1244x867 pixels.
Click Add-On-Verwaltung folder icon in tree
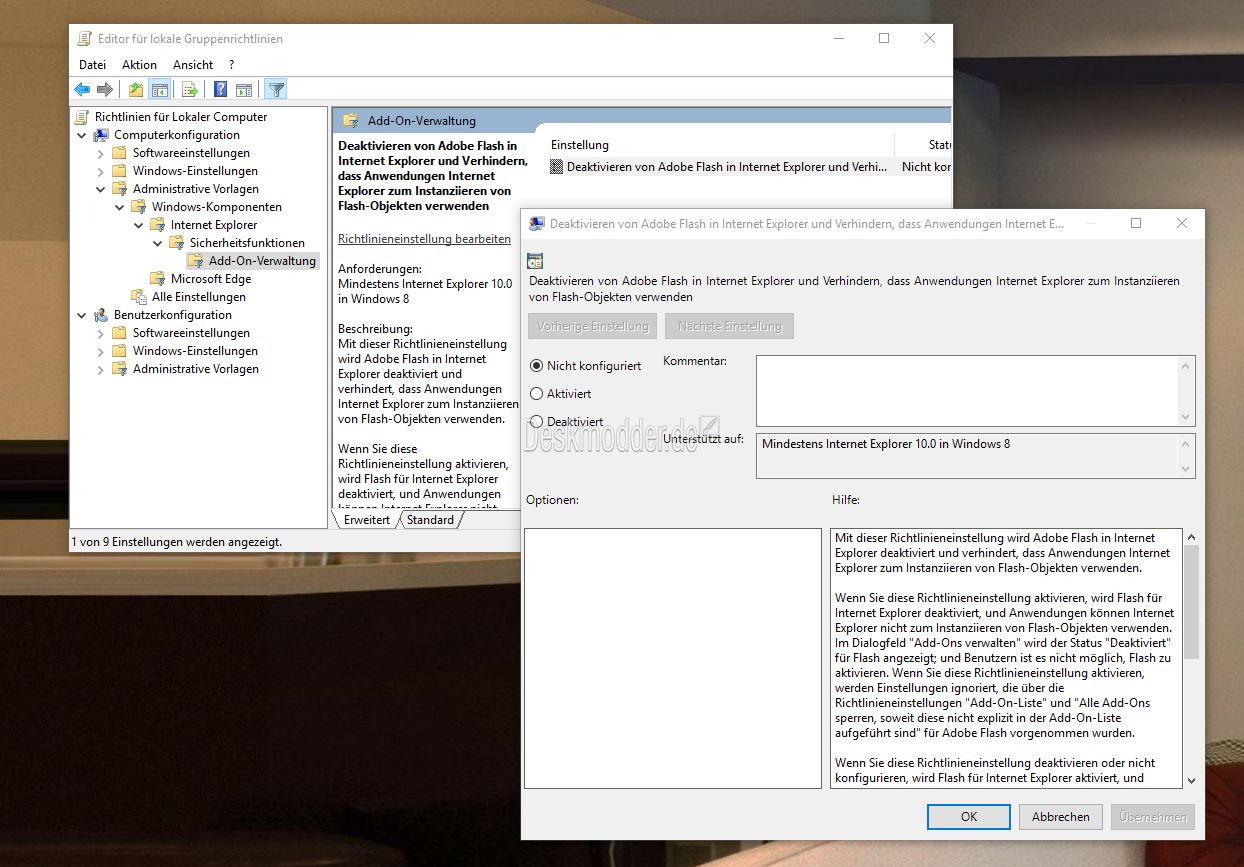pyautogui.click(x=196, y=261)
